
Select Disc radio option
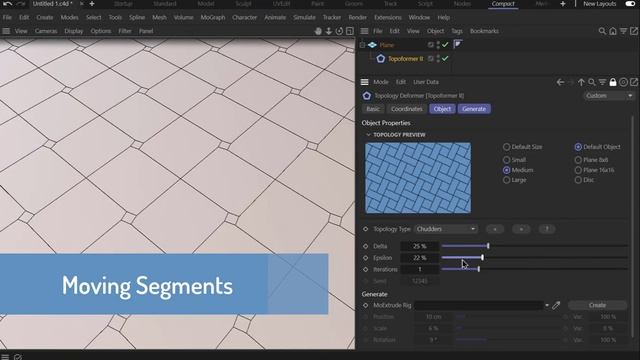[x=578, y=180]
